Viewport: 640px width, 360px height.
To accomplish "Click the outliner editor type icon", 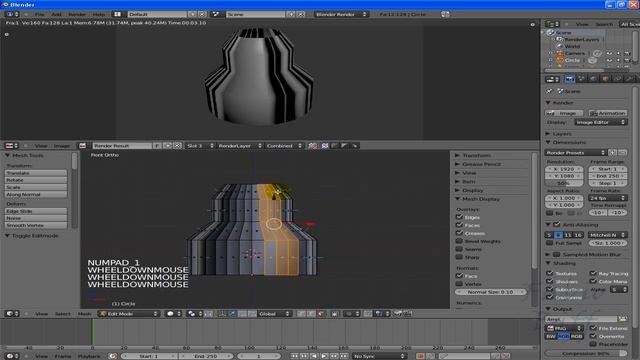I will coord(552,24).
